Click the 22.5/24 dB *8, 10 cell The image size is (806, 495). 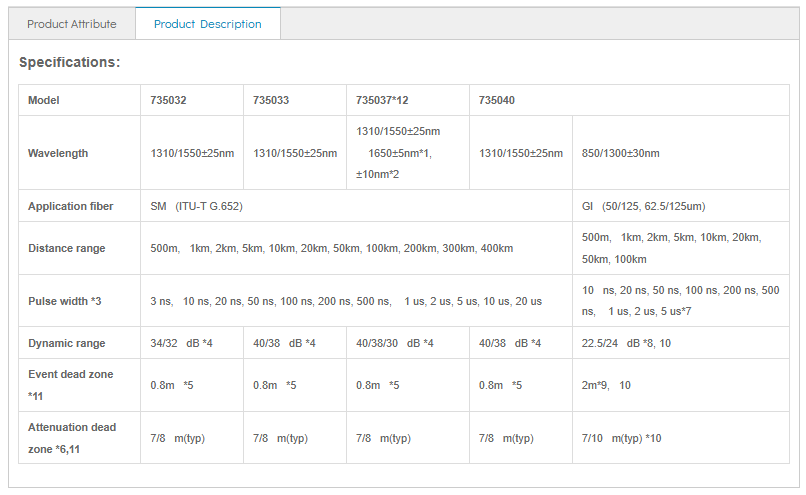click(681, 343)
